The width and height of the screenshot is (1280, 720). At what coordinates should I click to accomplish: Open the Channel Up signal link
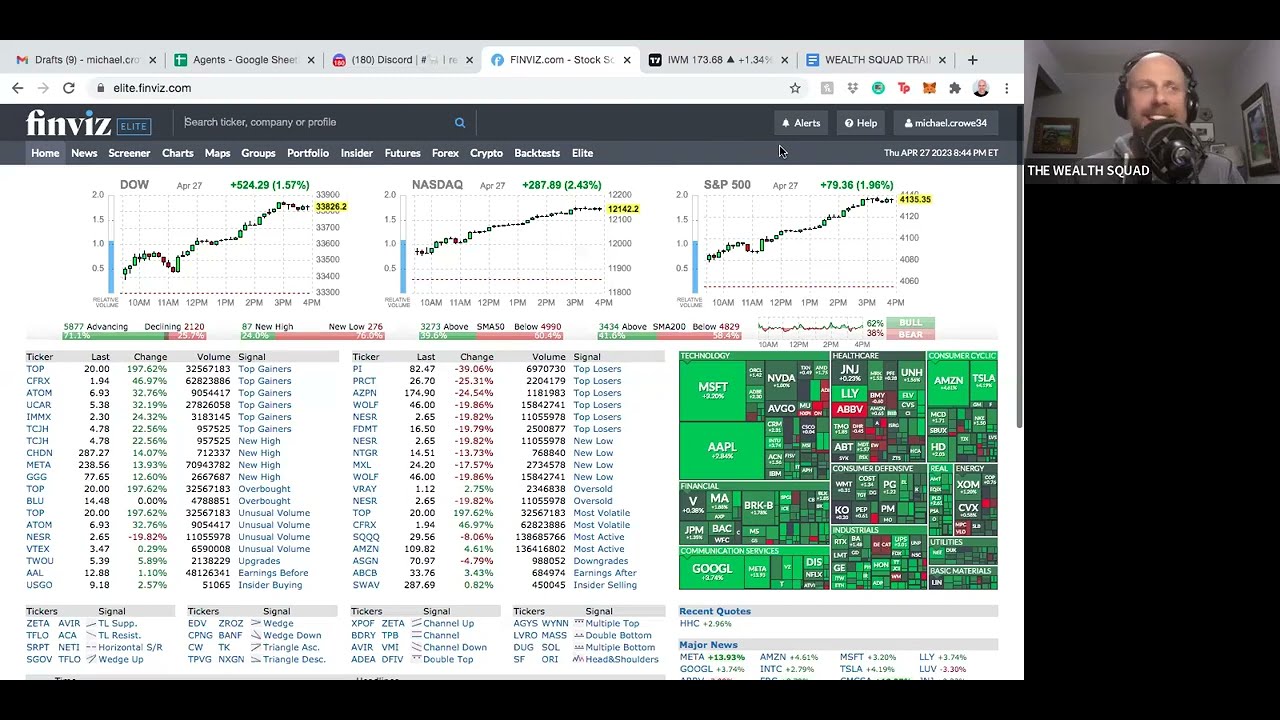(x=448, y=623)
